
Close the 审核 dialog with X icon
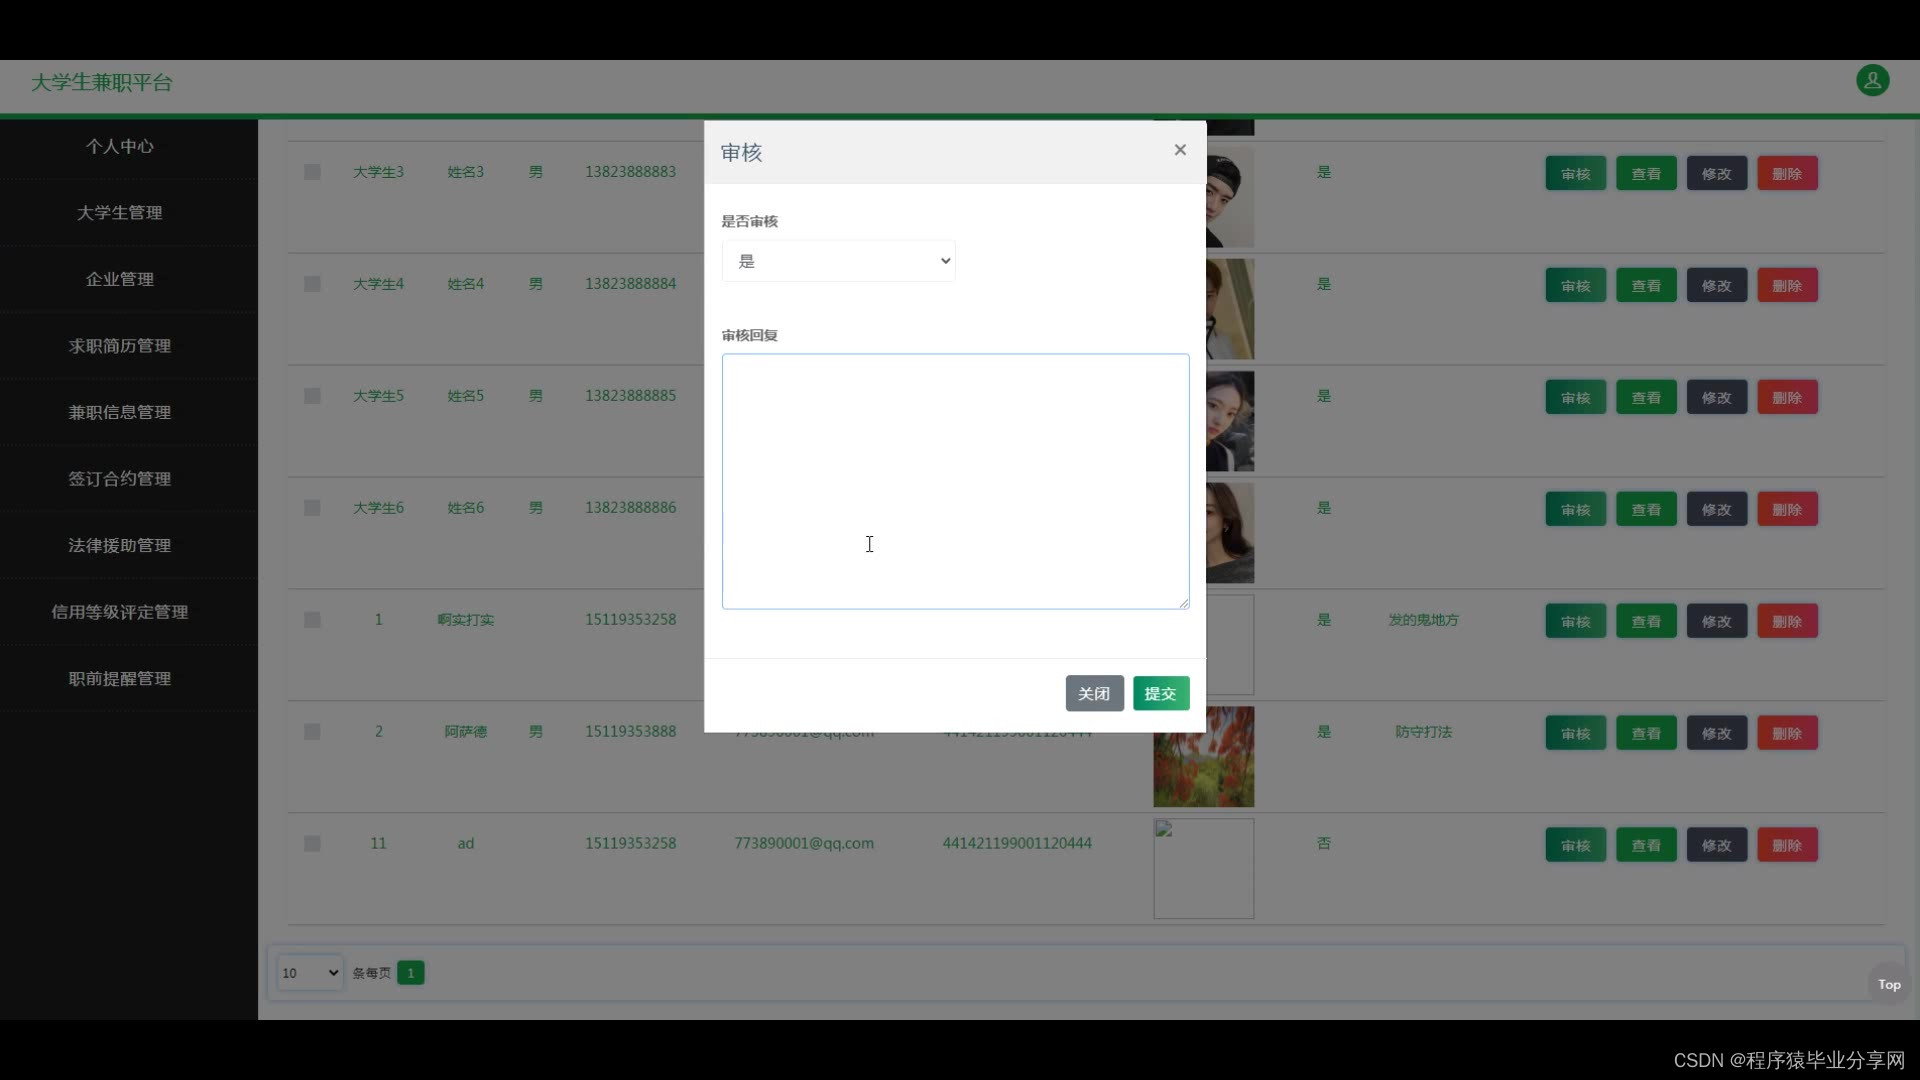[x=1180, y=150]
